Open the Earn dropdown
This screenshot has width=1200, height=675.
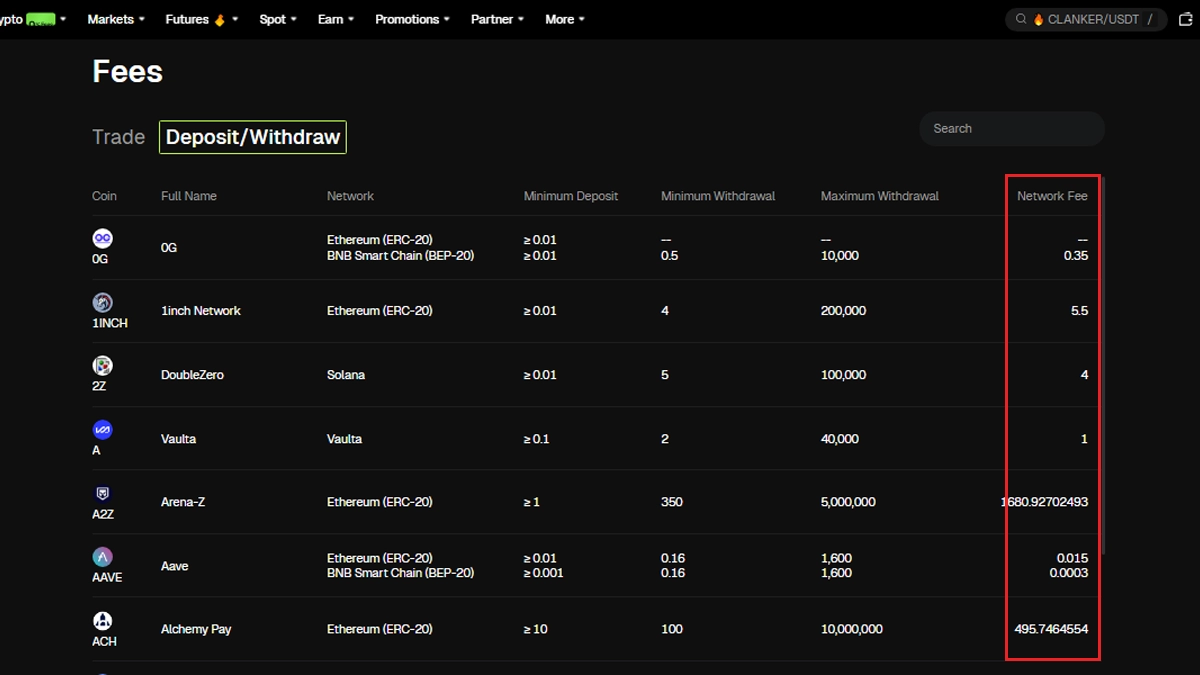tap(335, 19)
